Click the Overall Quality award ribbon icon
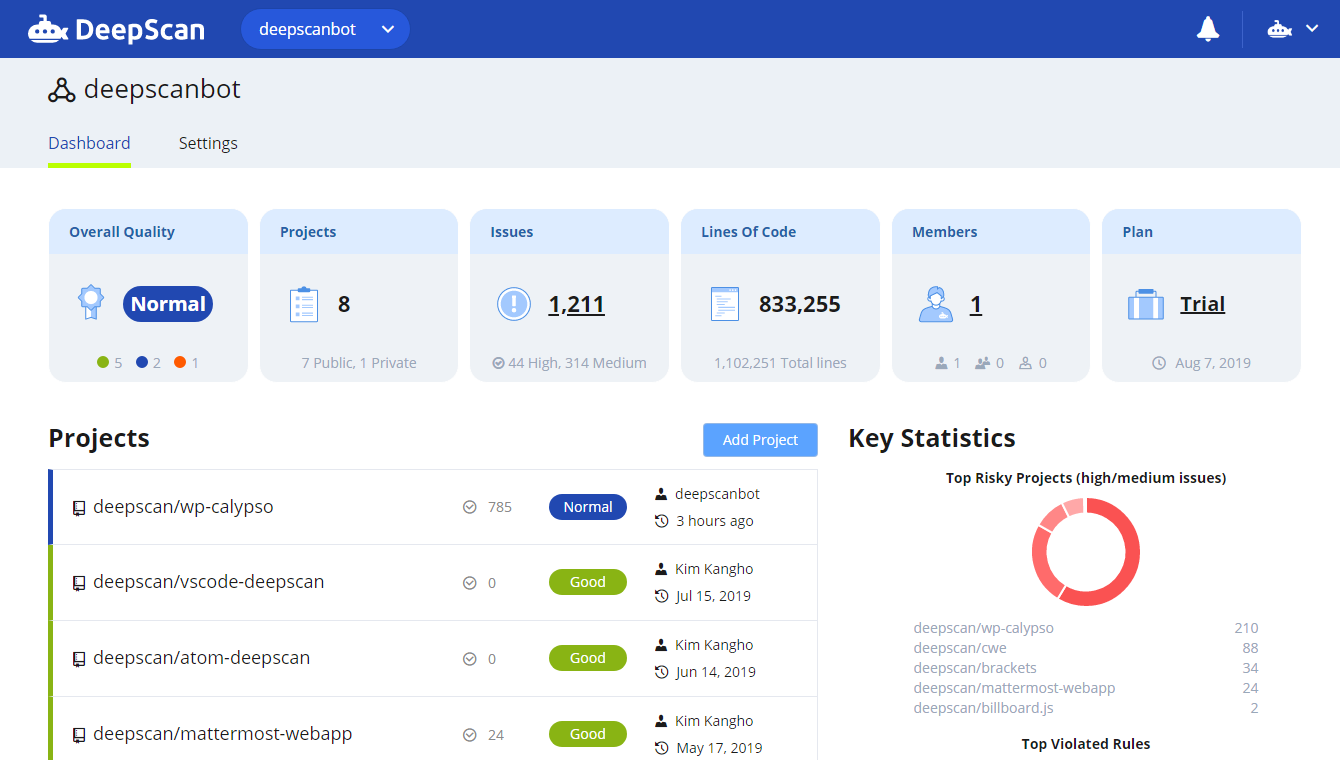Viewport: 1340px width, 760px height. click(91, 303)
